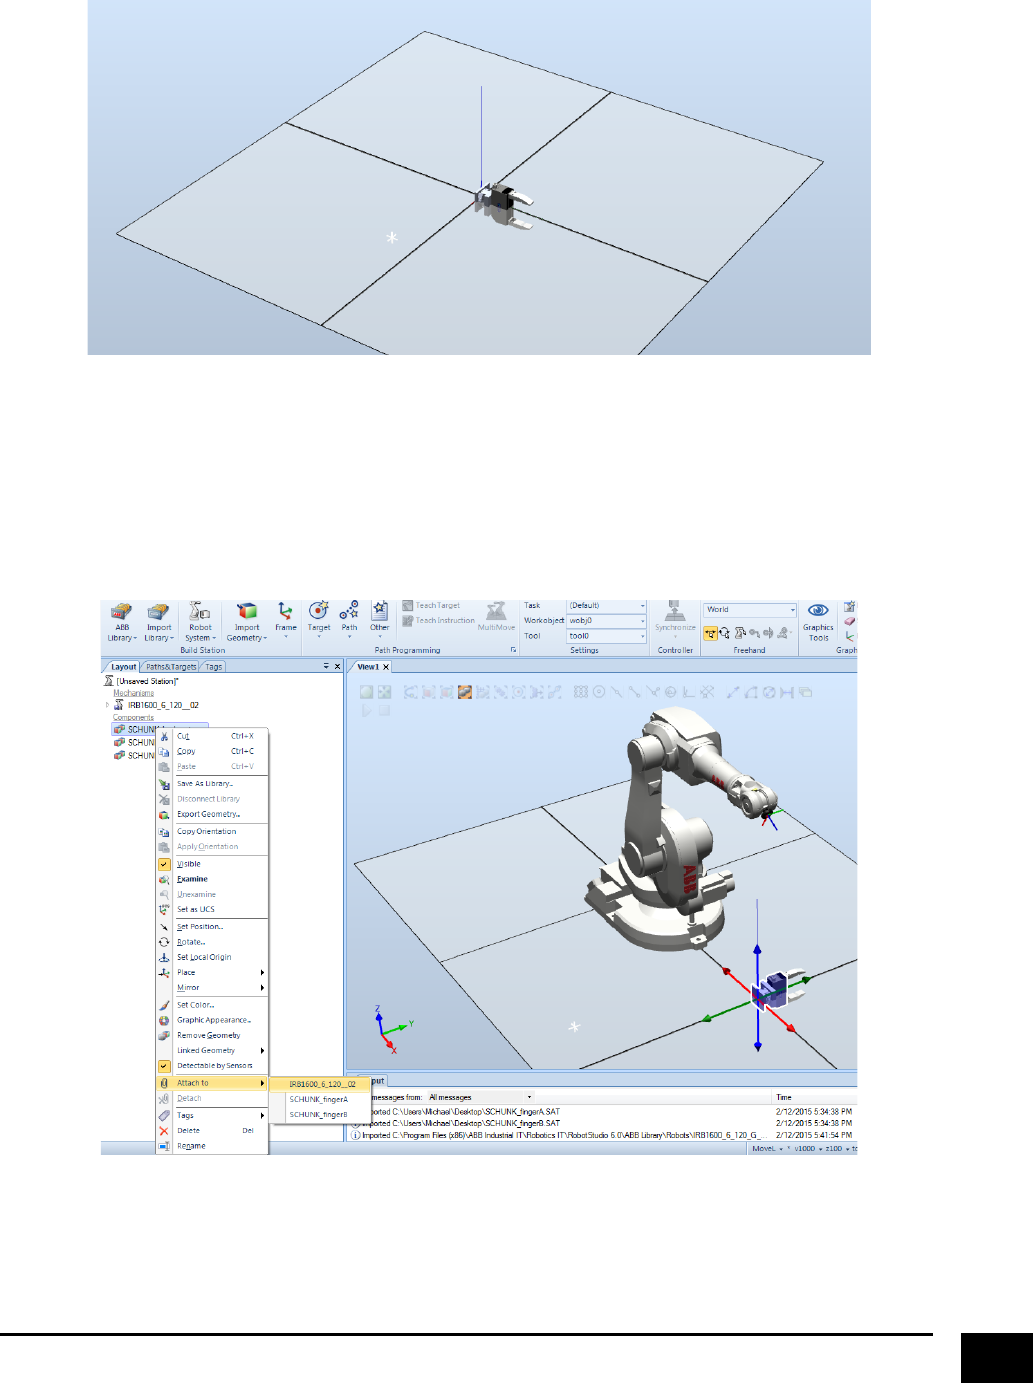Click the Synchronize controller icon
Viewport: 1033px width, 1383px height.
pos(675,611)
